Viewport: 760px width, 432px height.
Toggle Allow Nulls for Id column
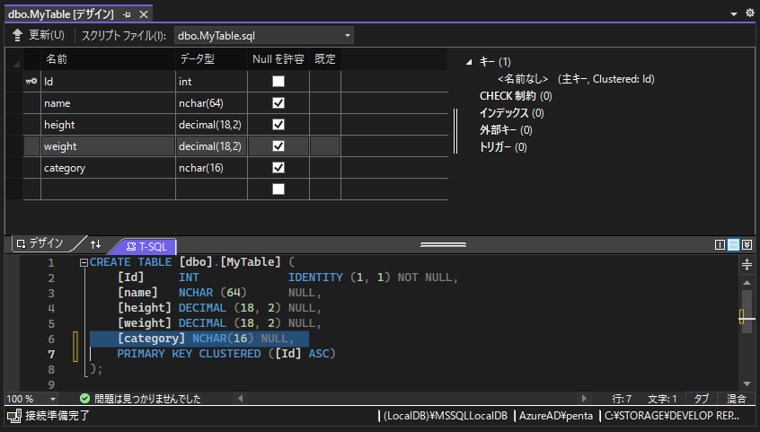coord(278,81)
